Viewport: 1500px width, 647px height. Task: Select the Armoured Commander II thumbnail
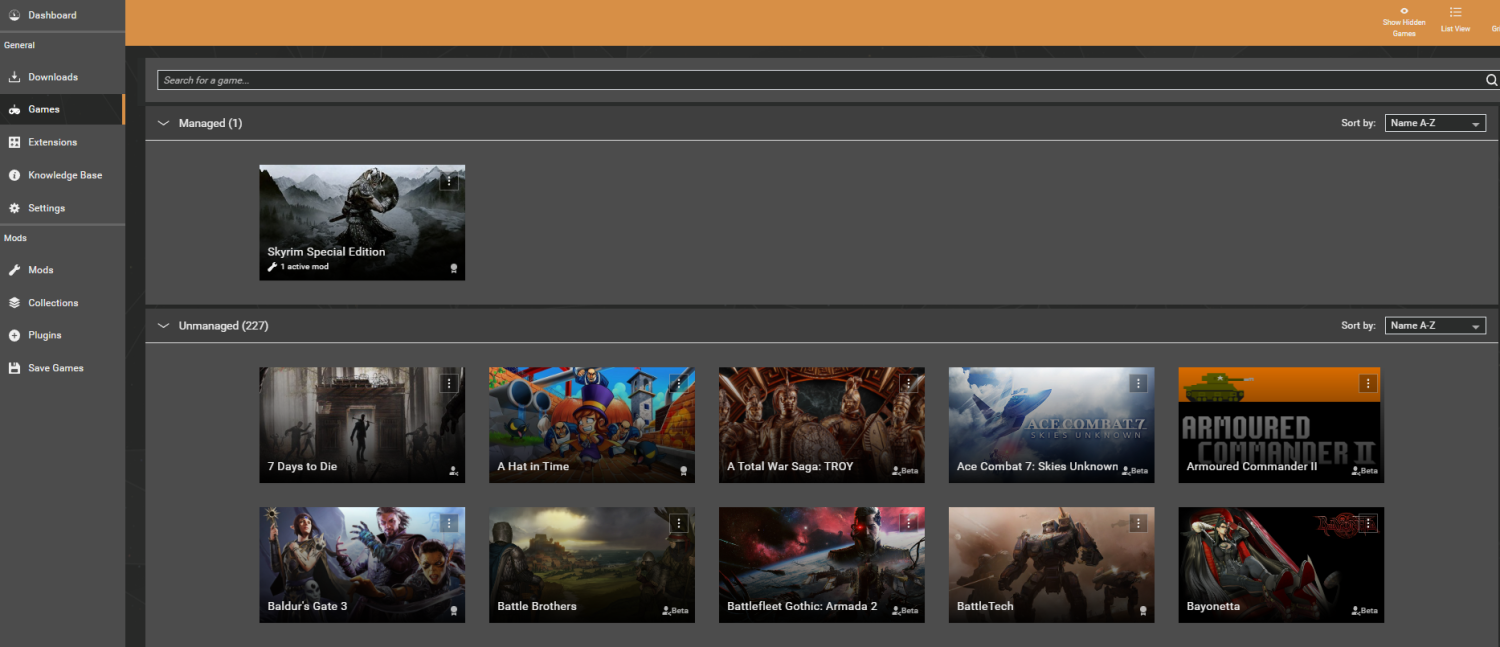(x=1281, y=424)
